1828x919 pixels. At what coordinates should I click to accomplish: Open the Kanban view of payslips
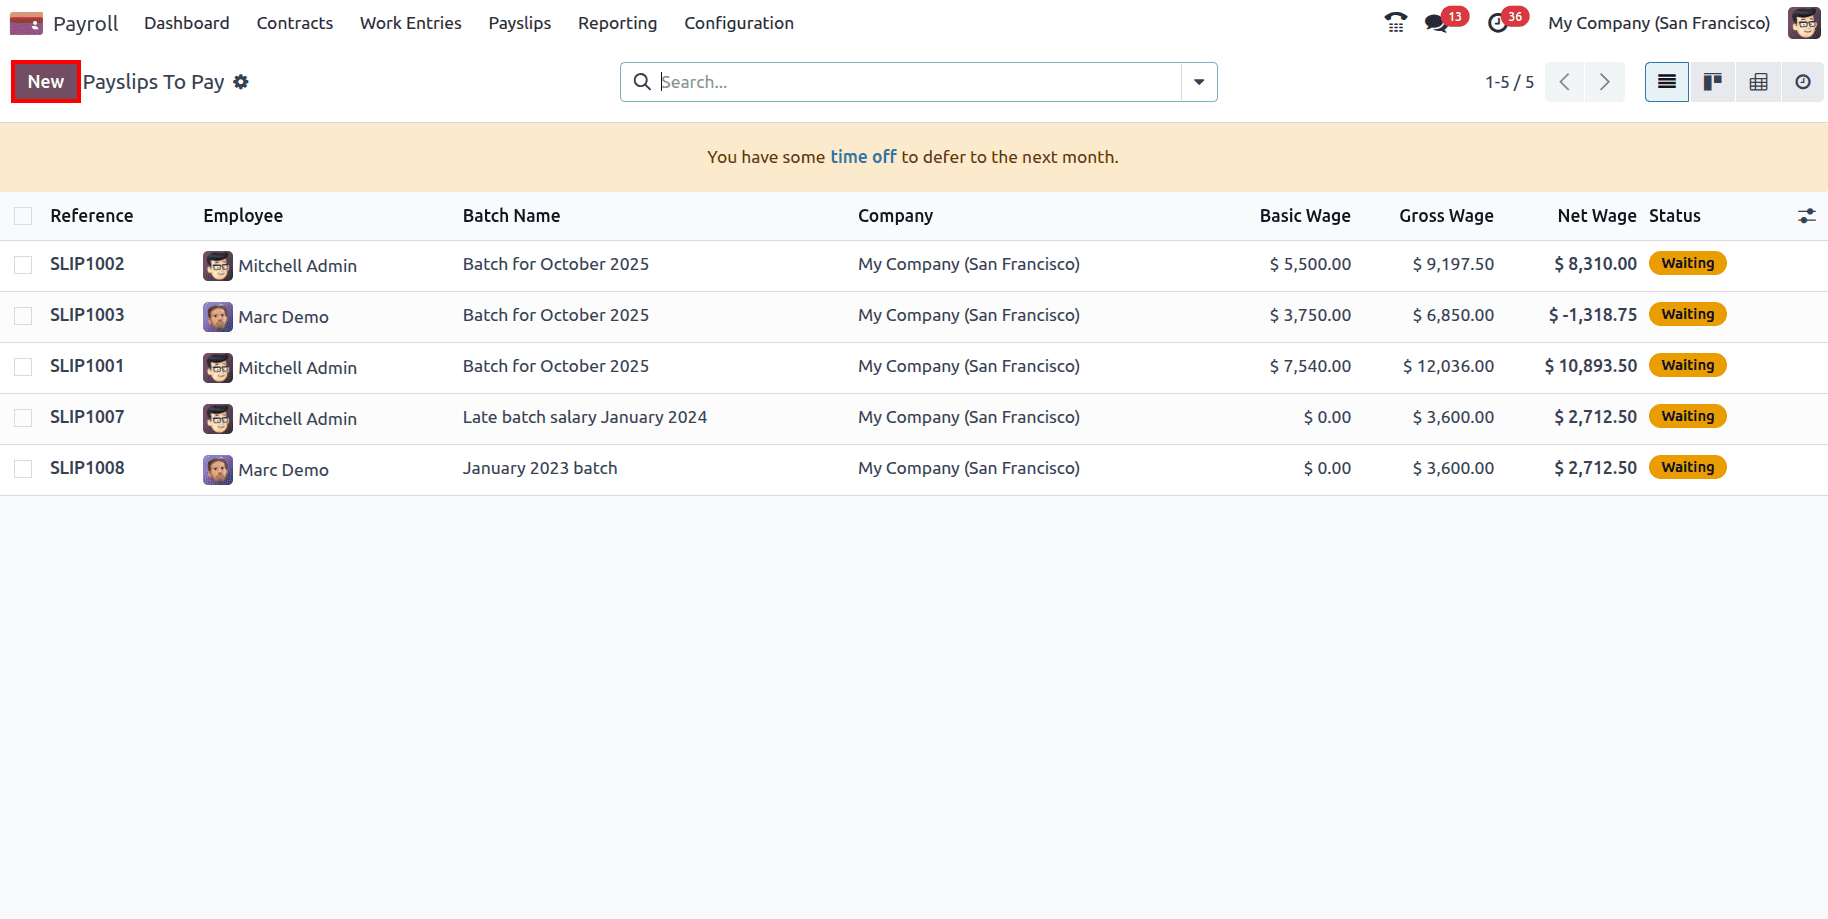pos(1712,81)
